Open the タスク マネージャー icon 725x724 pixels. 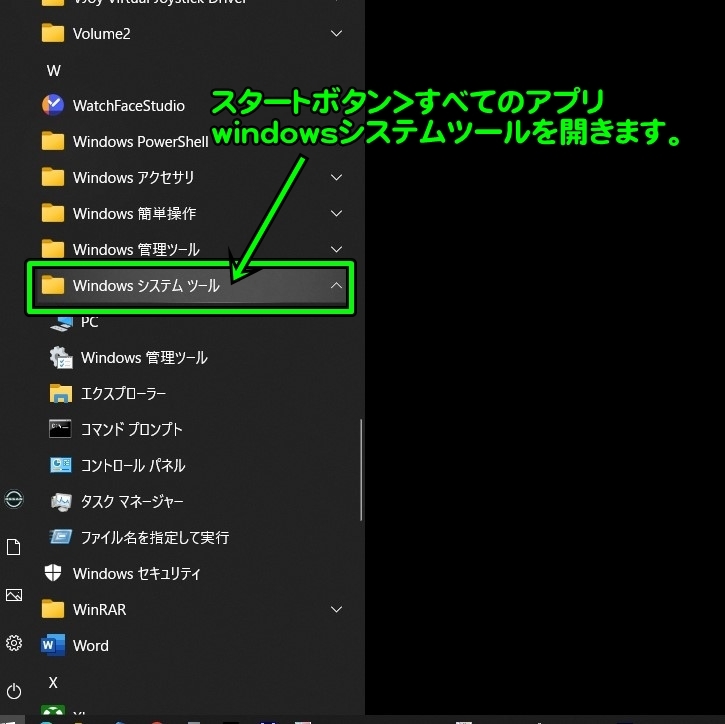(x=61, y=502)
